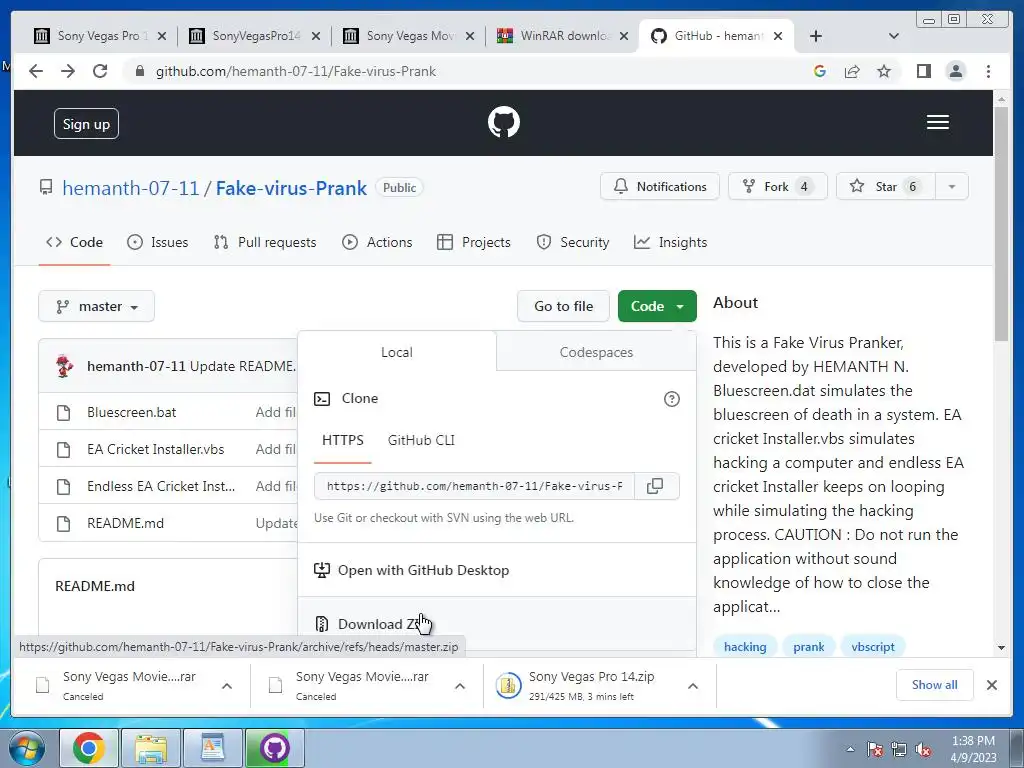Viewport: 1024px width, 768px height.
Task: Click the hacking topic tag
Action: (x=745, y=647)
